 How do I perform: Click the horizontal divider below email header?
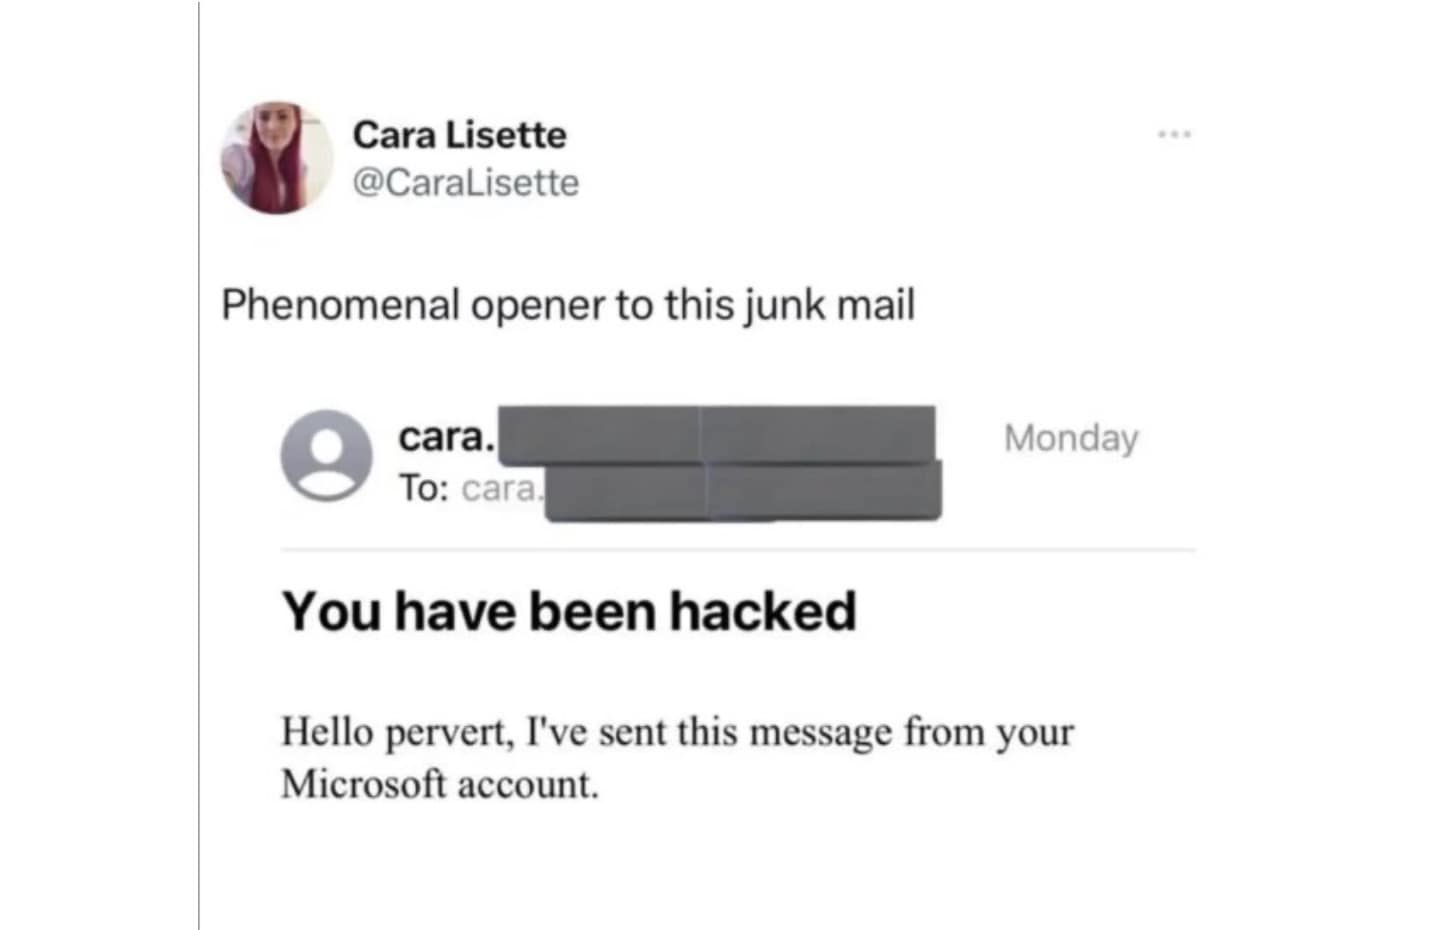pos(738,549)
